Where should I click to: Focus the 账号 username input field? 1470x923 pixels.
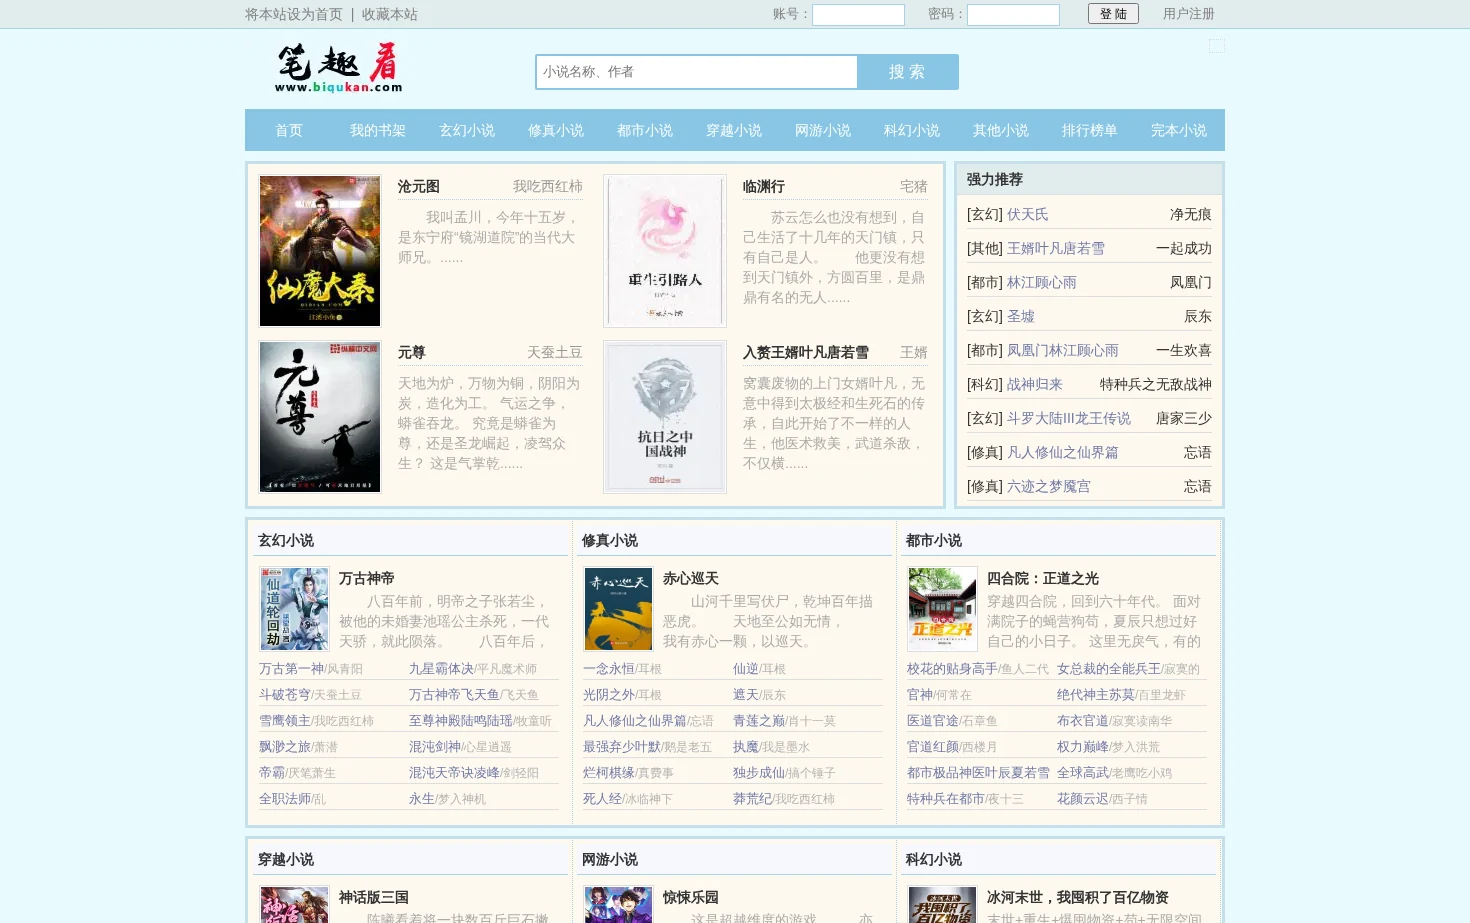tap(858, 15)
